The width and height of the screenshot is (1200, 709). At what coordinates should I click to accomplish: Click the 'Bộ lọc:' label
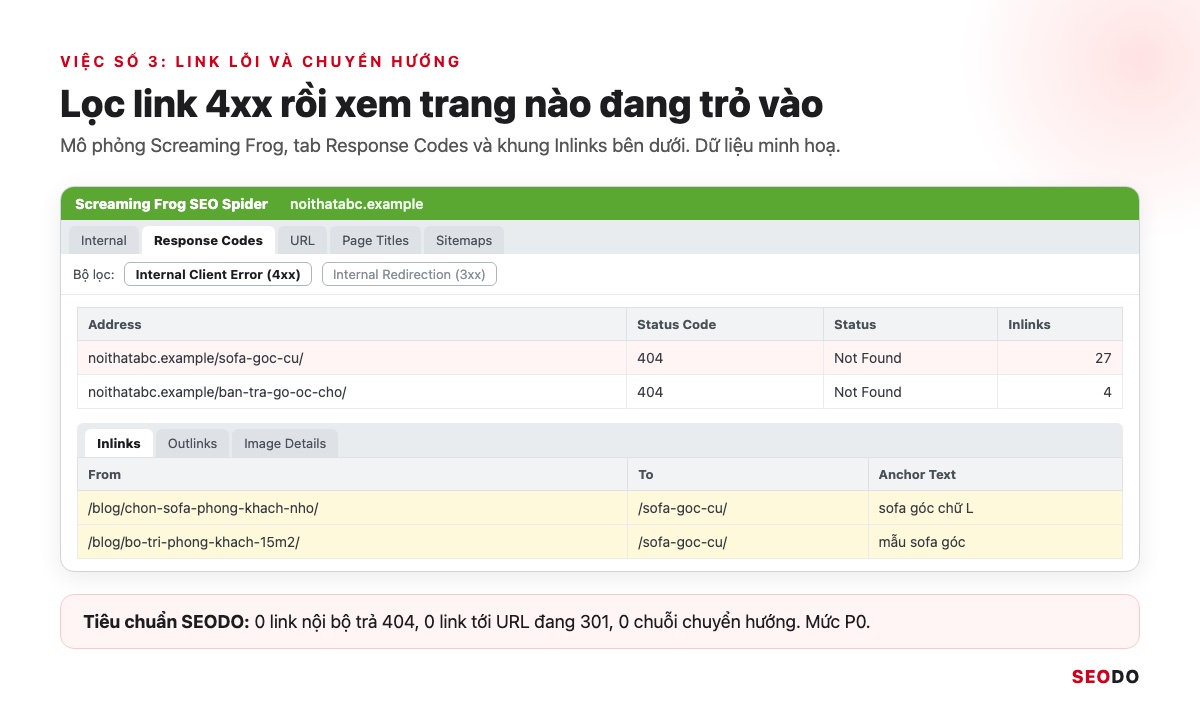pos(94,274)
